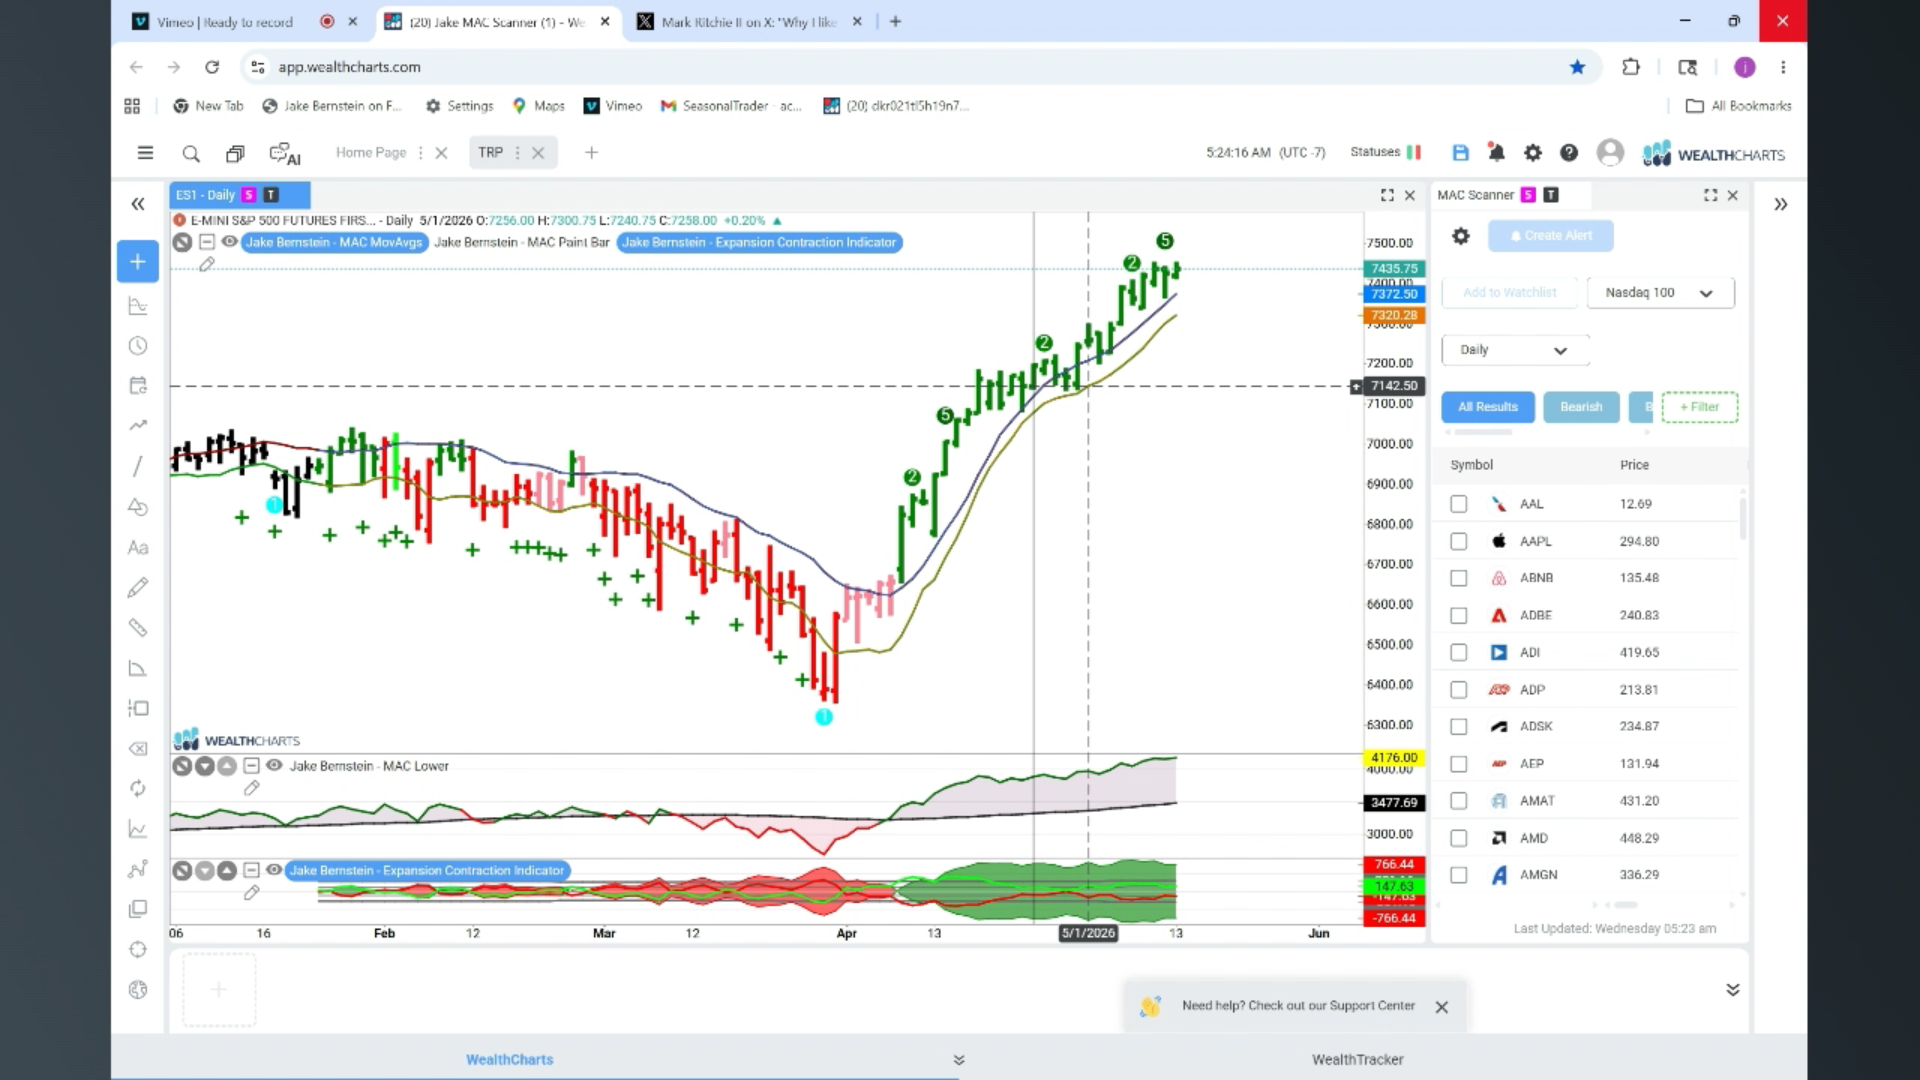Screen dimensions: 1920x1080
Task: Maximize the MAC Scanner panel
Action: pyautogui.click(x=1711, y=195)
